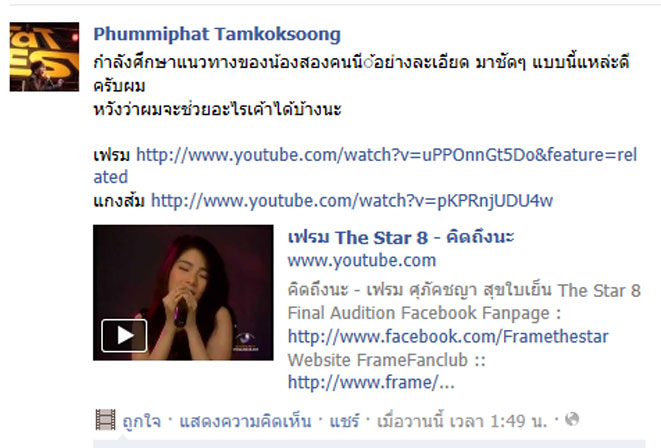661x448 pixels.
Task: Click แชร์ (Share) on the post
Action: coord(344,421)
